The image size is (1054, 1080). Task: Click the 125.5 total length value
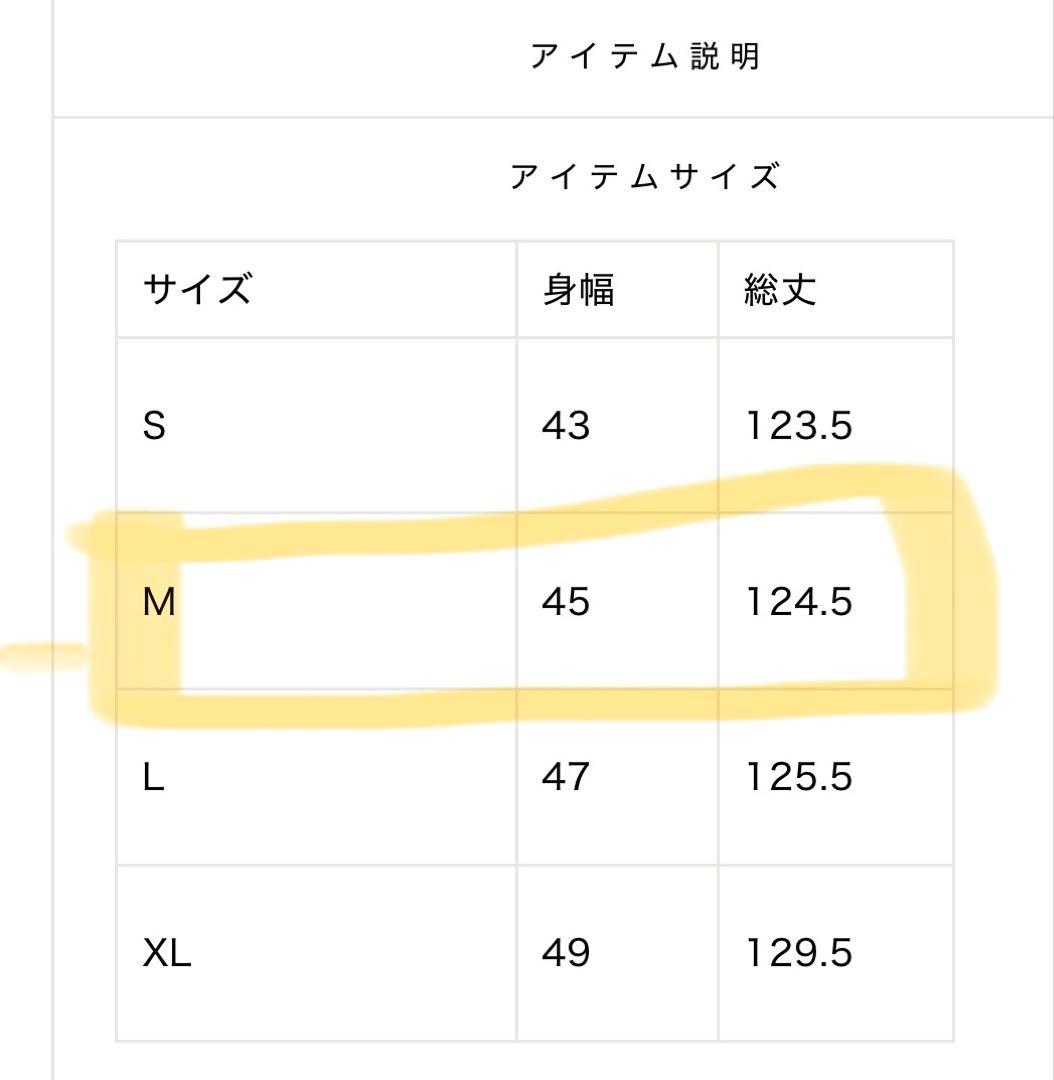(800, 778)
